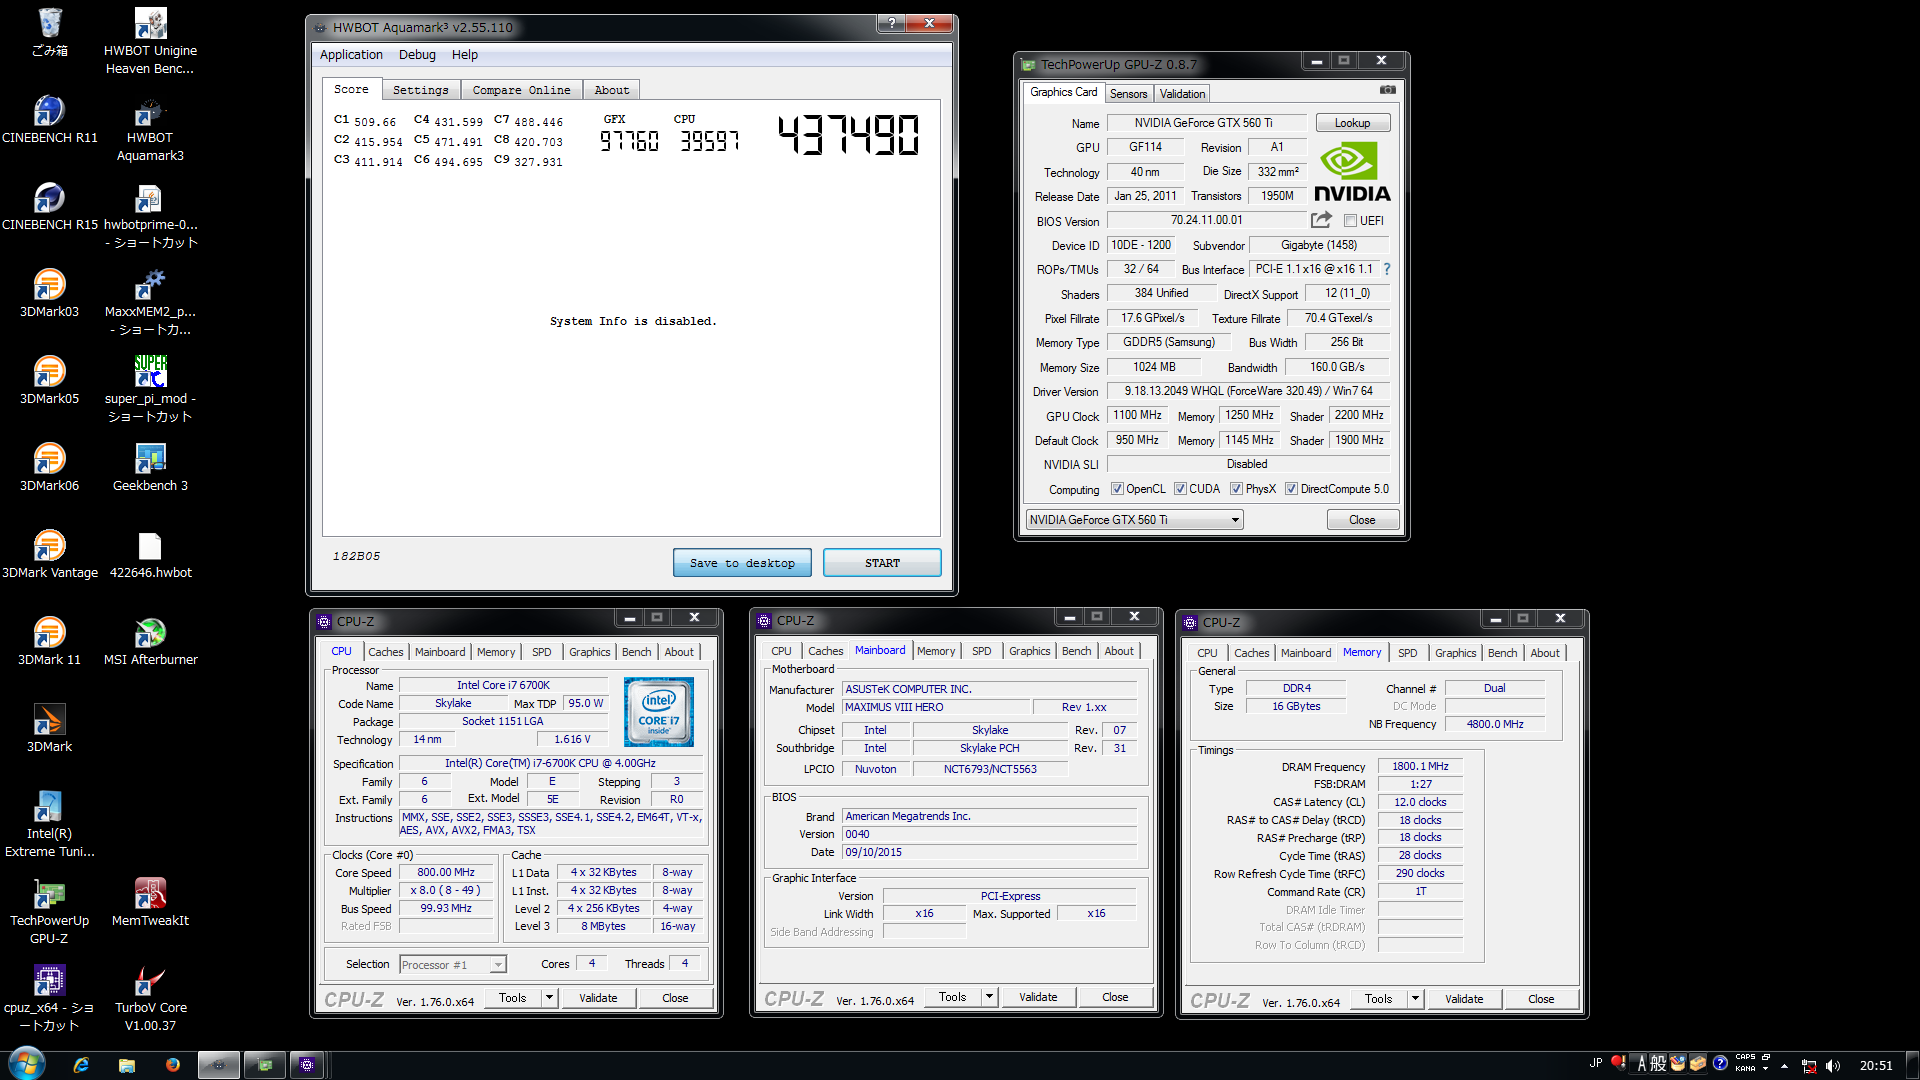
Task: Launch 3DMark06 desktop icon
Action: click(49, 467)
